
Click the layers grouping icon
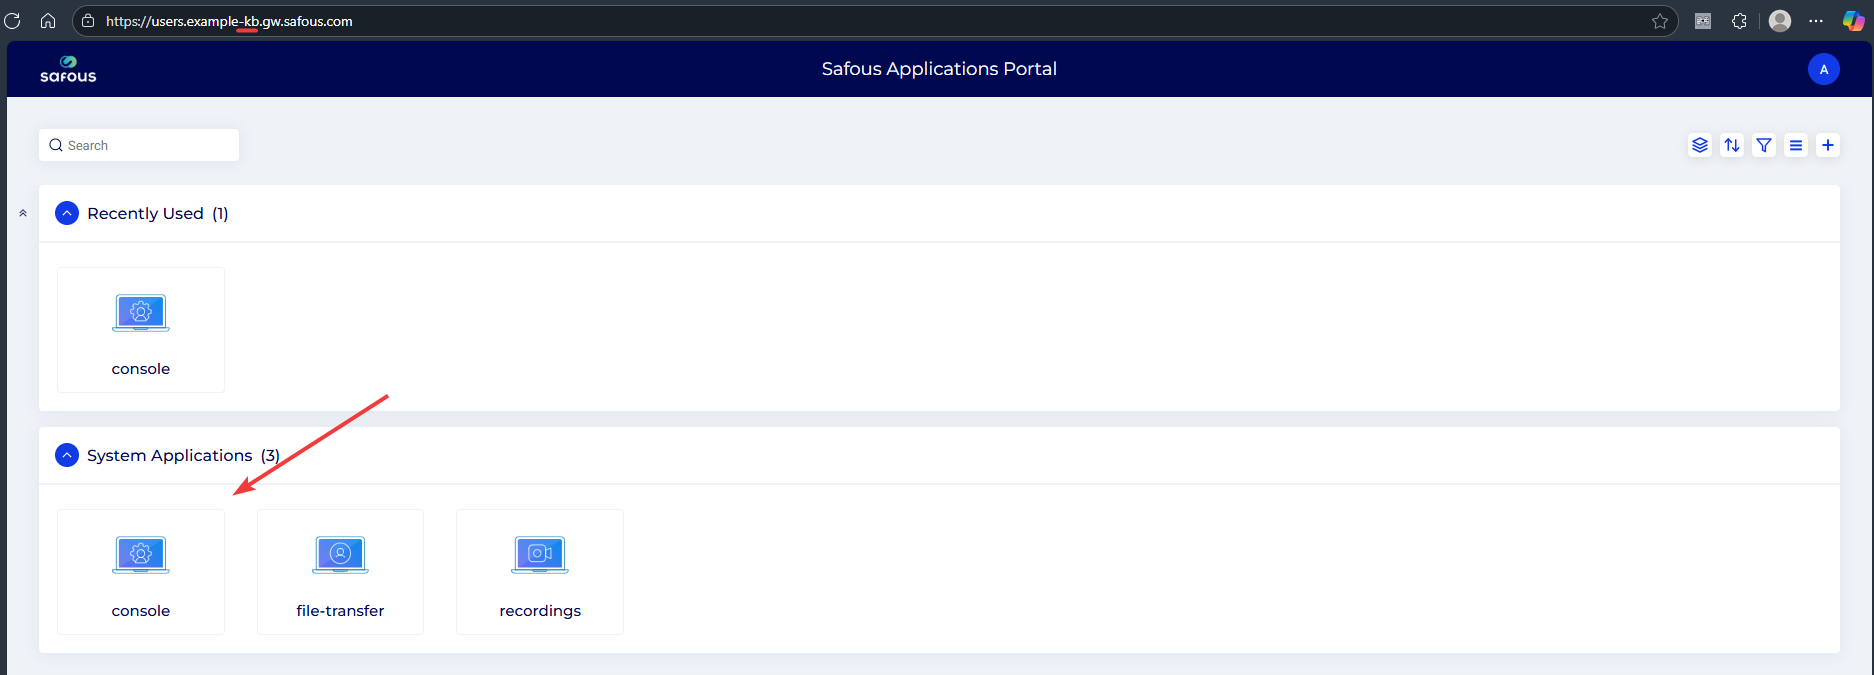point(1699,145)
